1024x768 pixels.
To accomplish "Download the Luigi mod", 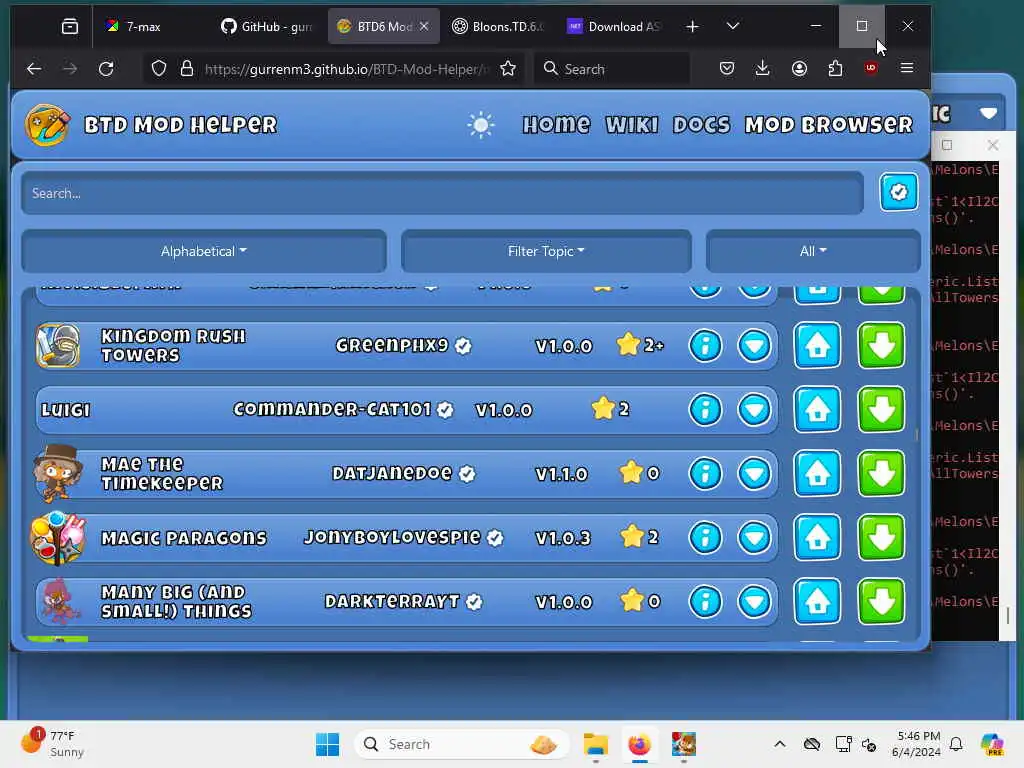I will [x=881, y=409].
